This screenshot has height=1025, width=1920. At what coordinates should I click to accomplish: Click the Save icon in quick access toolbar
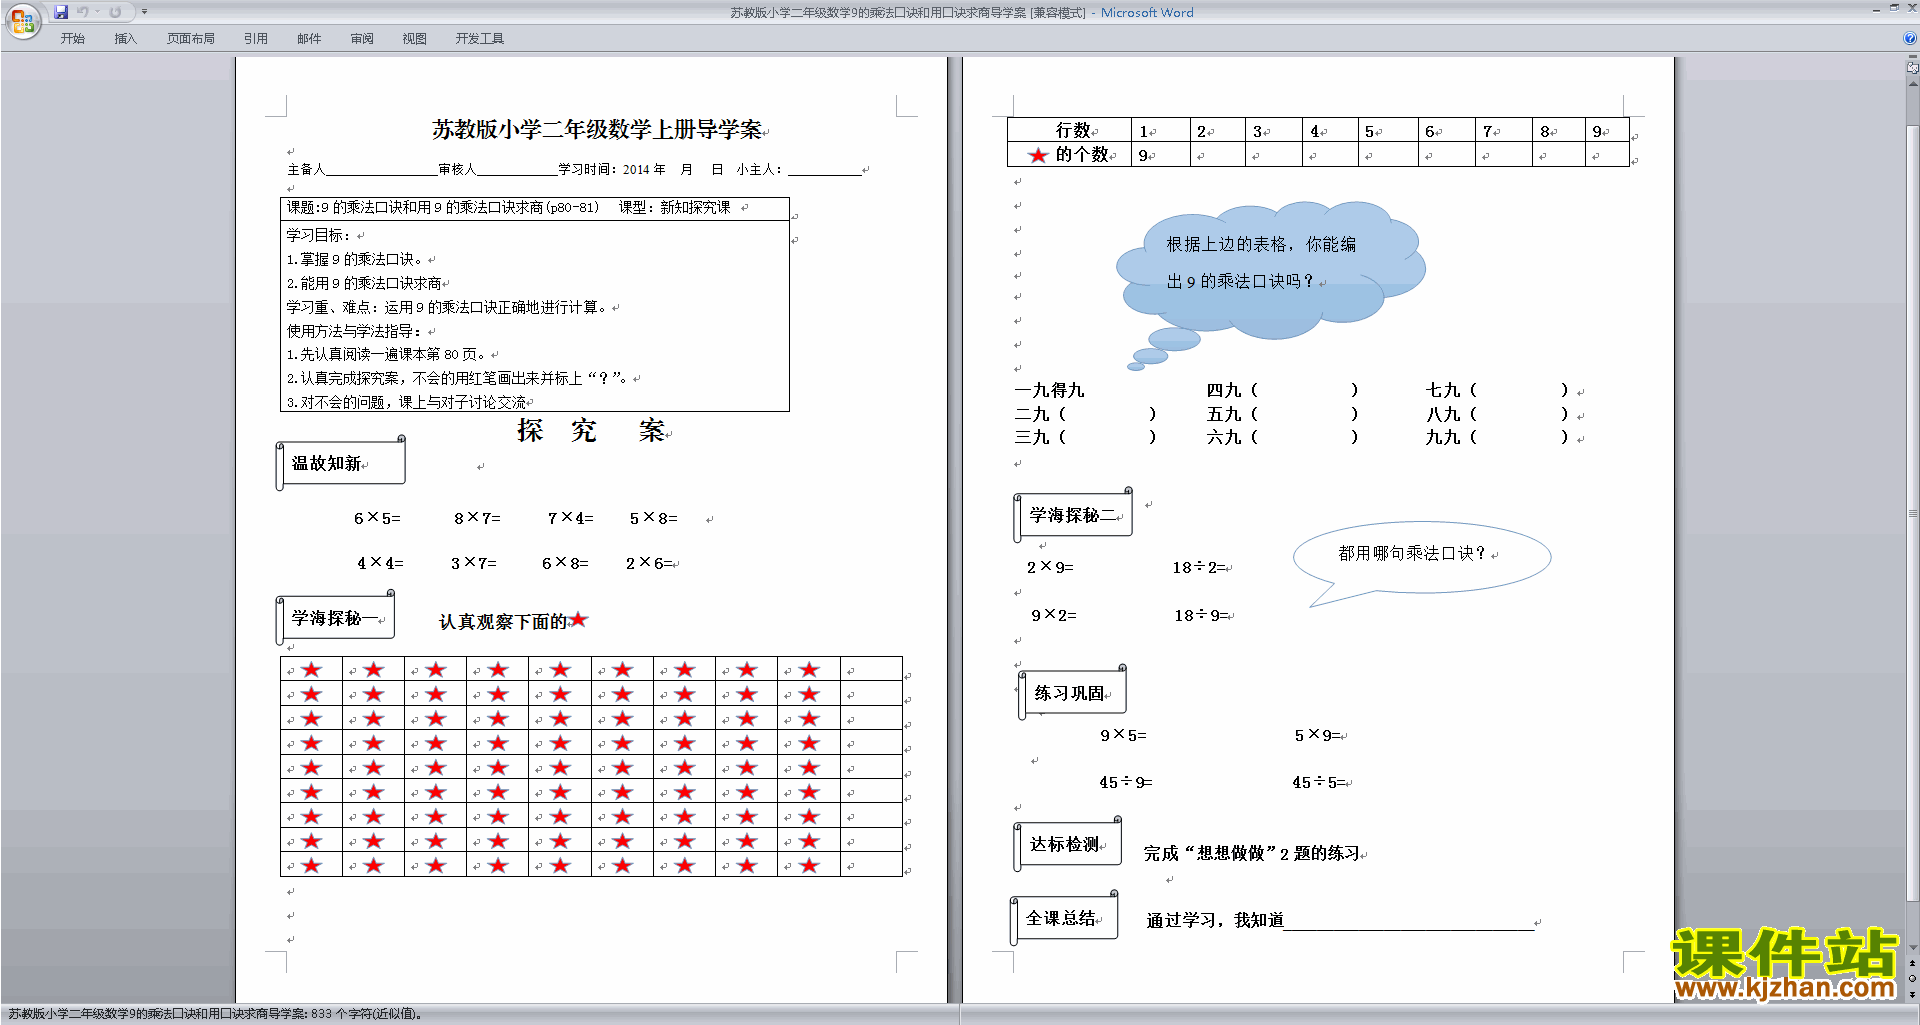coord(61,12)
